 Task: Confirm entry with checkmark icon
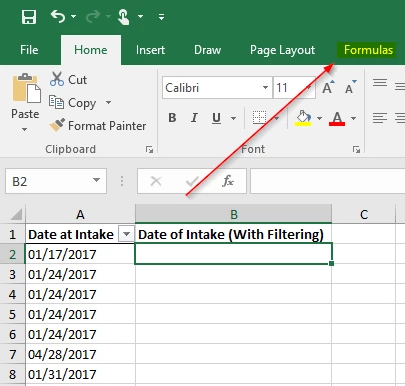click(192, 181)
